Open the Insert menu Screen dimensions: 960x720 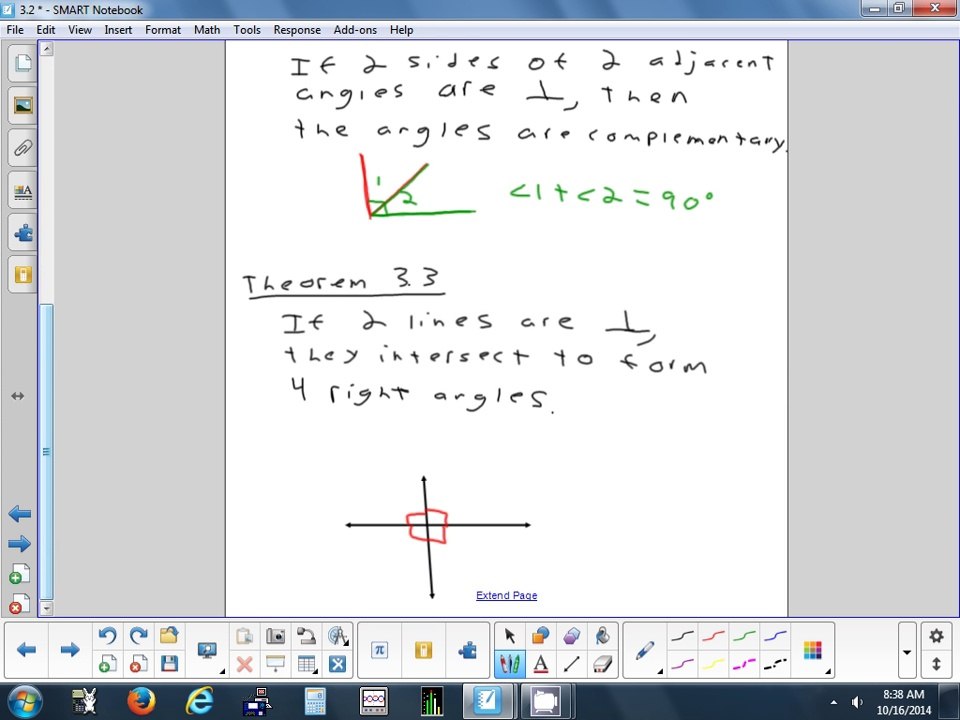(x=118, y=29)
